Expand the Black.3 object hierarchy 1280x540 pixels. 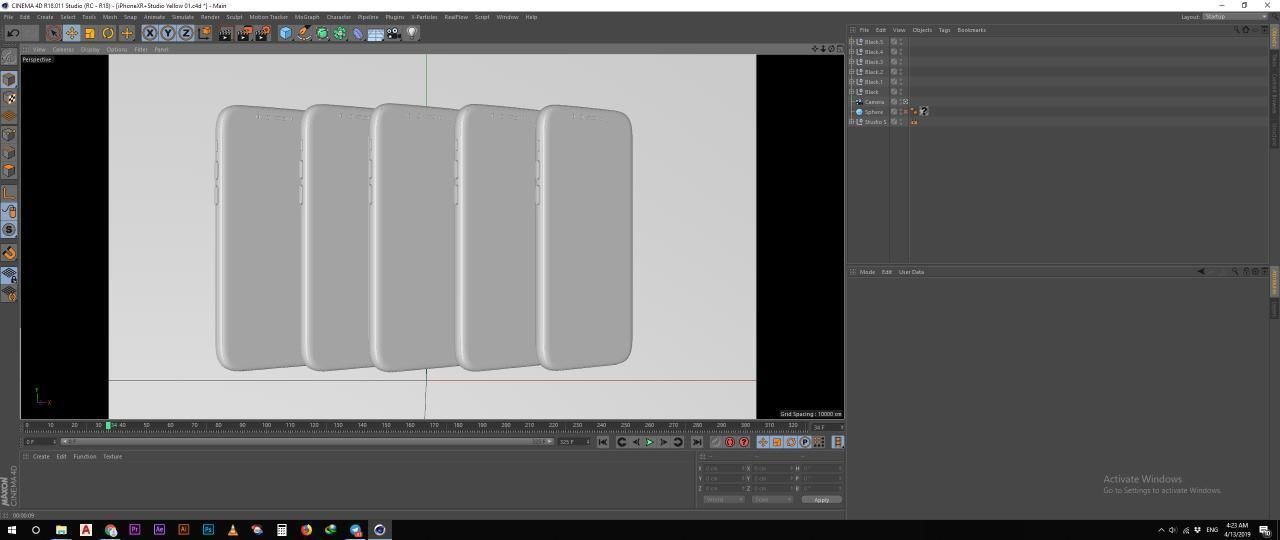(x=852, y=62)
